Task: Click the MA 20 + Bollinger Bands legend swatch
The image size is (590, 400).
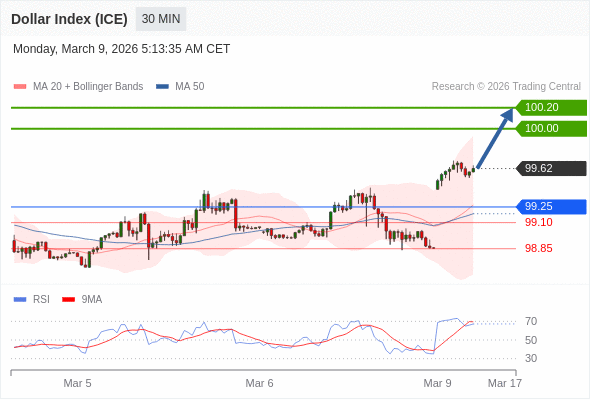Action: (20, 87)
